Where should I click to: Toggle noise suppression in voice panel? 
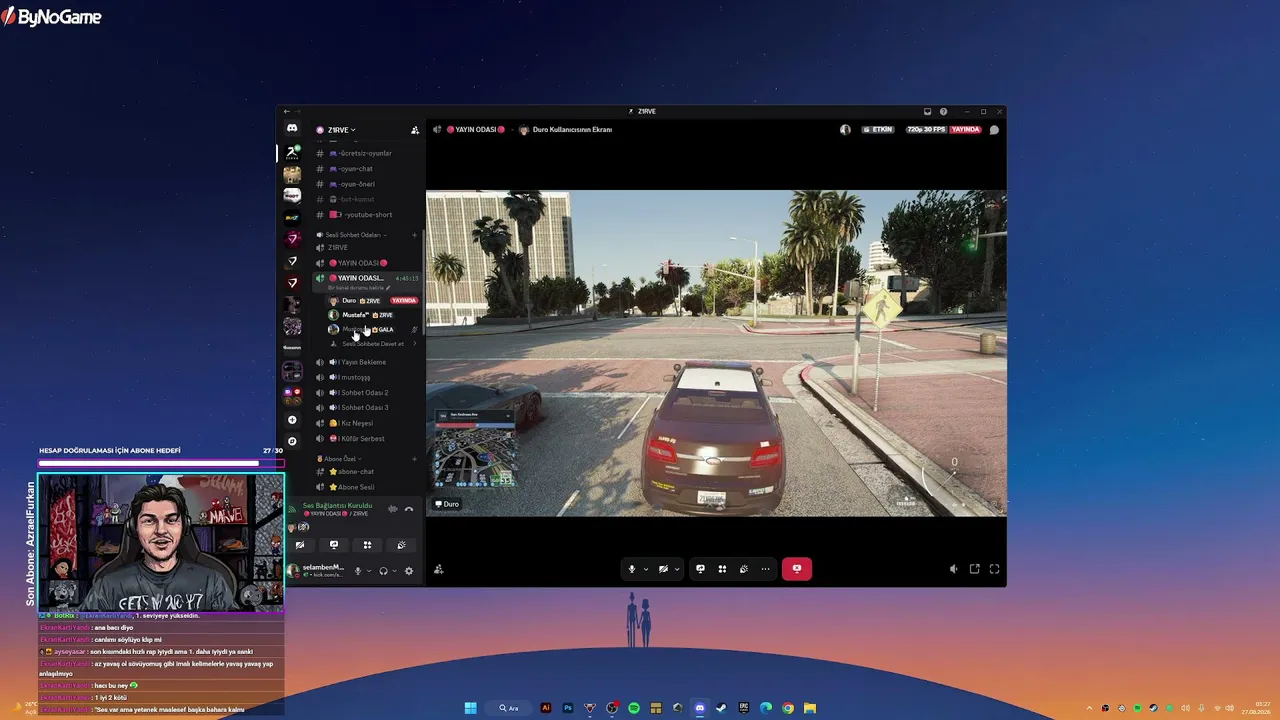tap(392, 509)
